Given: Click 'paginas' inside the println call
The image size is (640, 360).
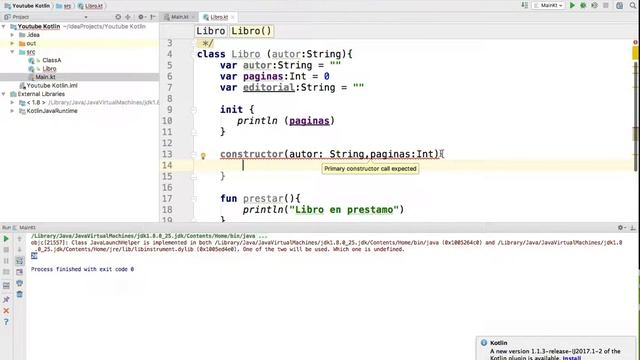Looking at the screenshot, I should point(309,121).
